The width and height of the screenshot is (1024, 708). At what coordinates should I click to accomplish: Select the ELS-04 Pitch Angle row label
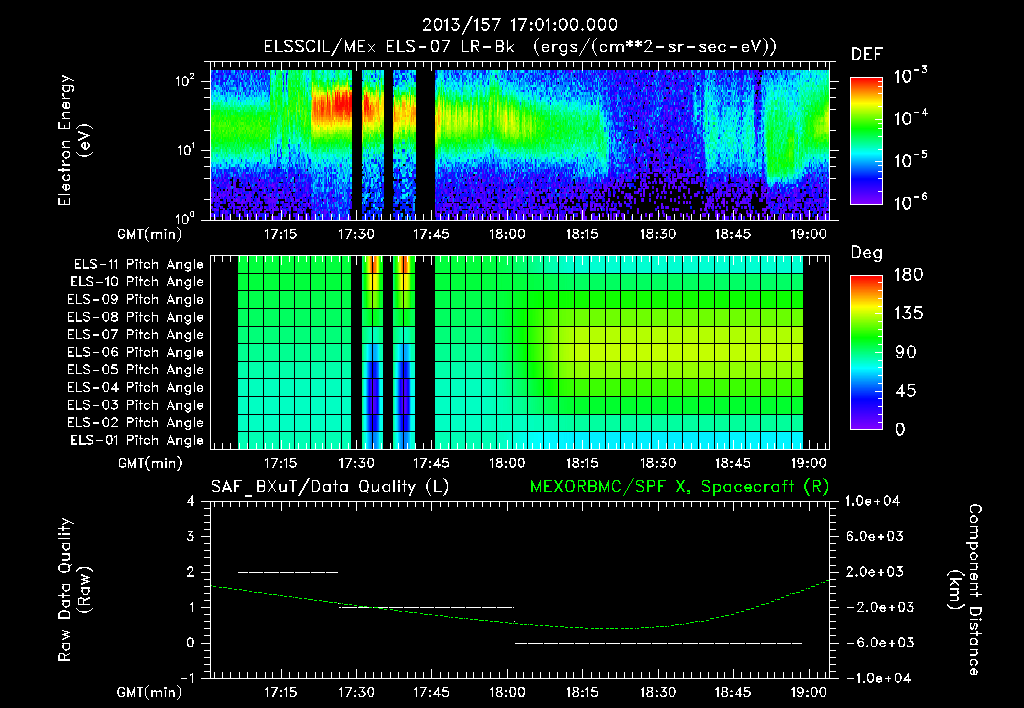[136, 388]
